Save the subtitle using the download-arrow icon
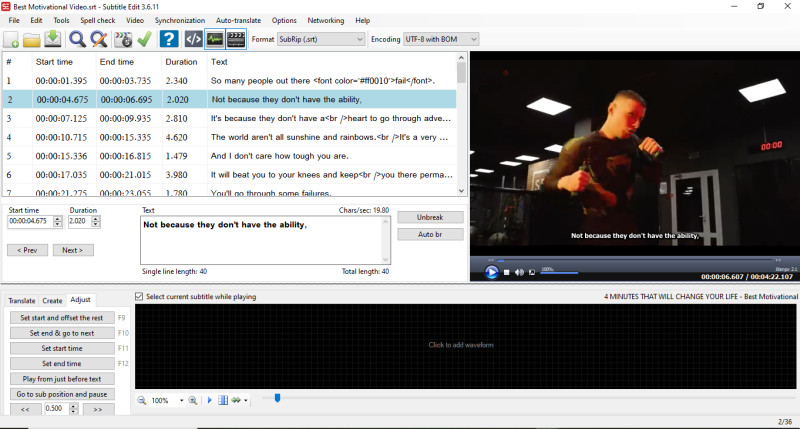This screenshot has width=800, height=429. [53, 40]
